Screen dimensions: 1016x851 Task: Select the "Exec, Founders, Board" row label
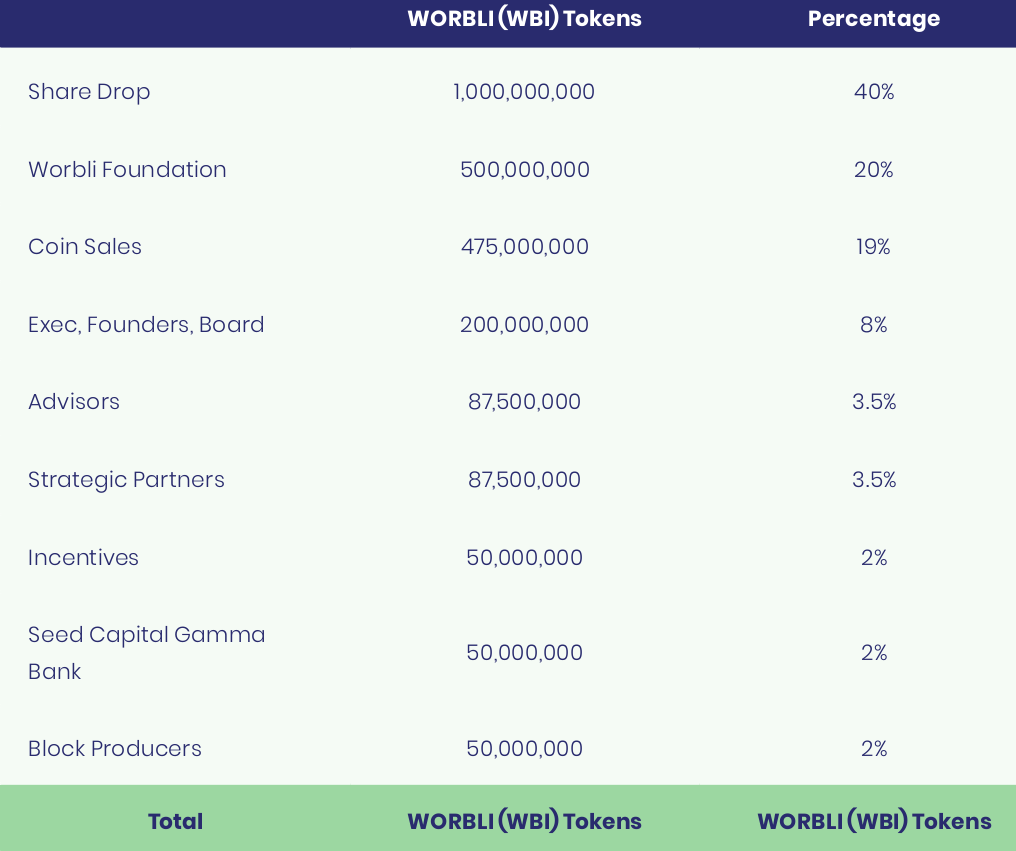click(x=146, y=324)
